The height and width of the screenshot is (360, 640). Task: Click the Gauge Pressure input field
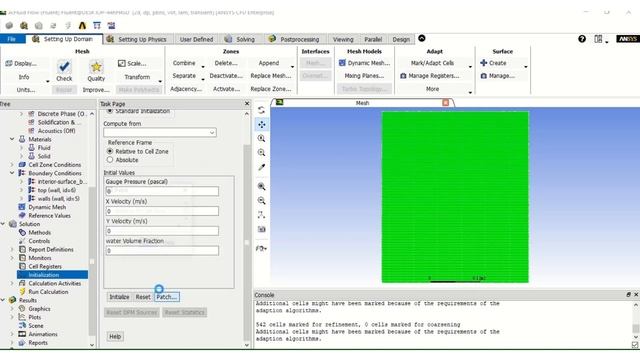[x=162, y=191]
